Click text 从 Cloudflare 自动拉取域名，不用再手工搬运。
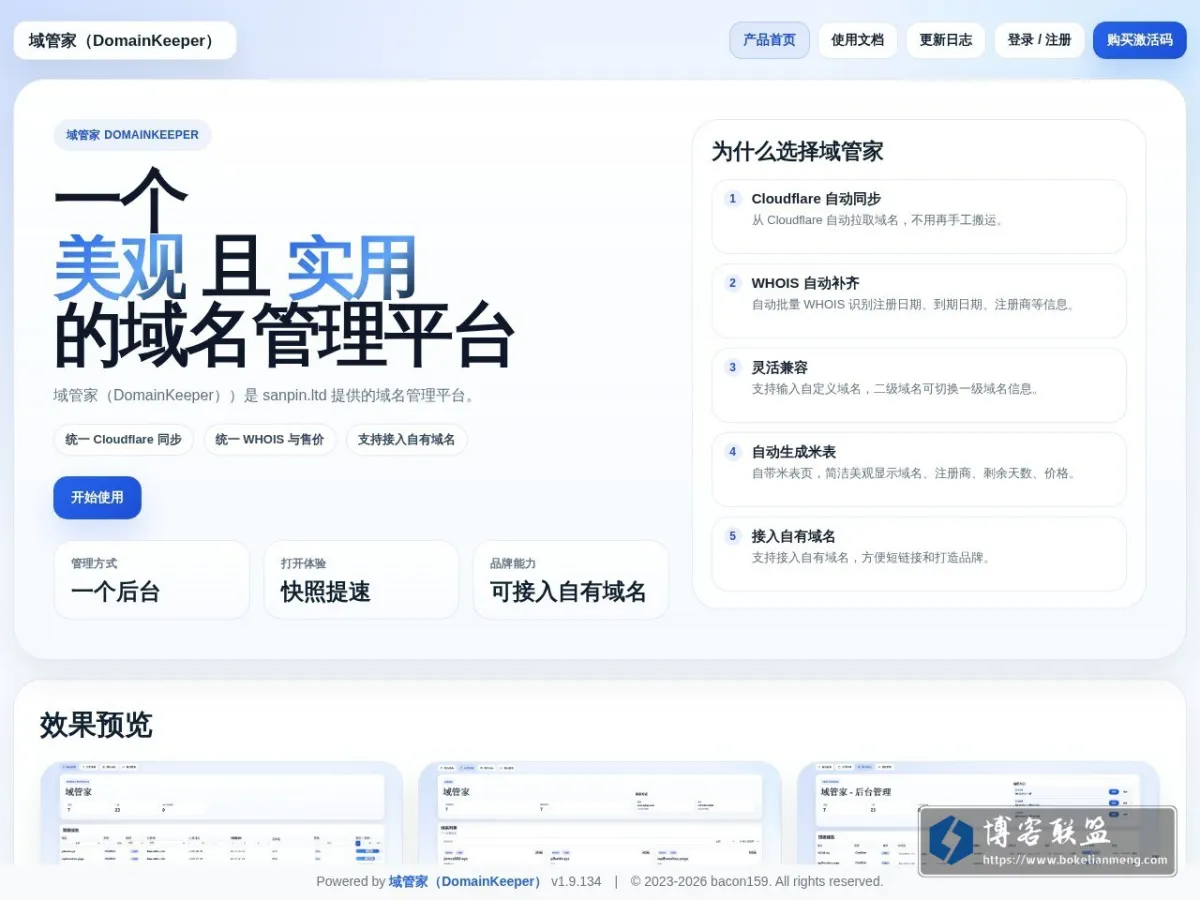The height and width of the screenshot is (900, 1200). click(880, 220)
